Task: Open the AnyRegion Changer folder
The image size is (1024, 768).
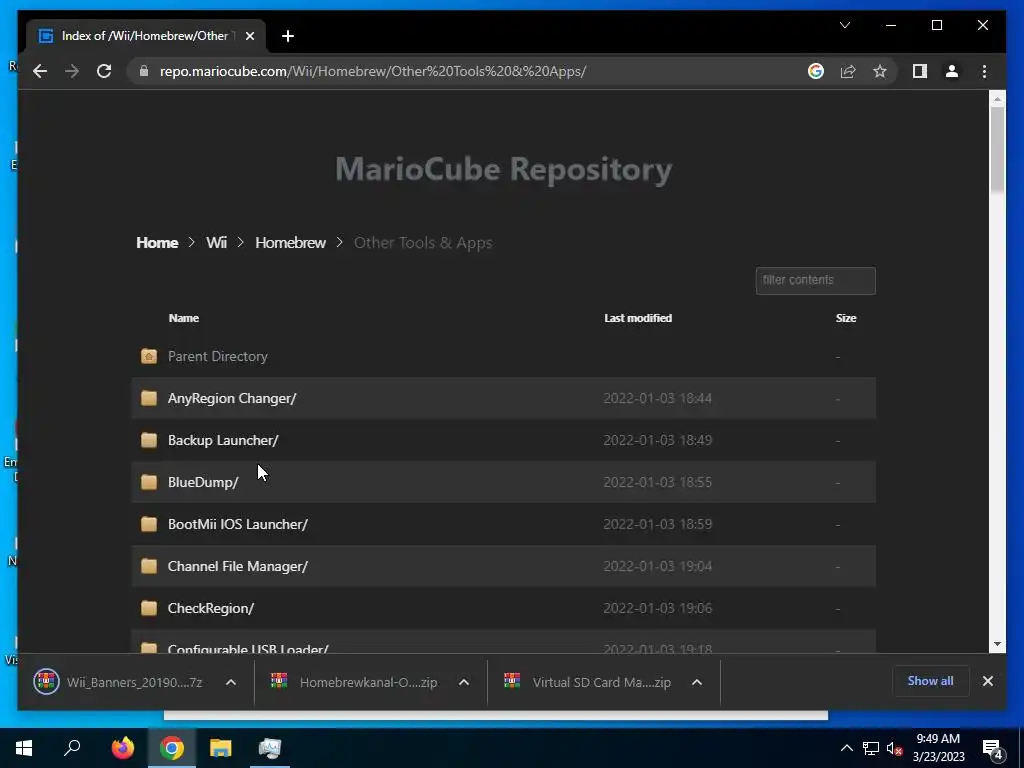Action: 232,398
